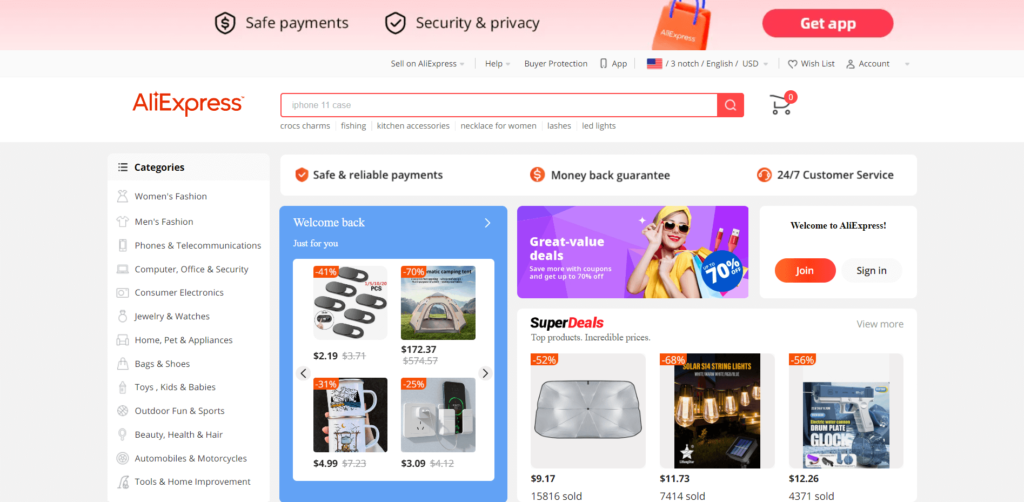Click the Wish List heart icon
1024x502 pixels.
(792, 64)
